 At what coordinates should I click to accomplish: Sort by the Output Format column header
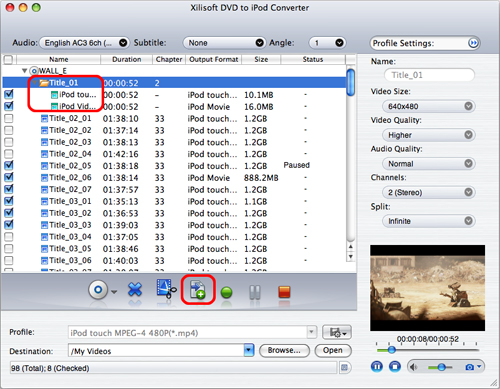coord(213,59)
